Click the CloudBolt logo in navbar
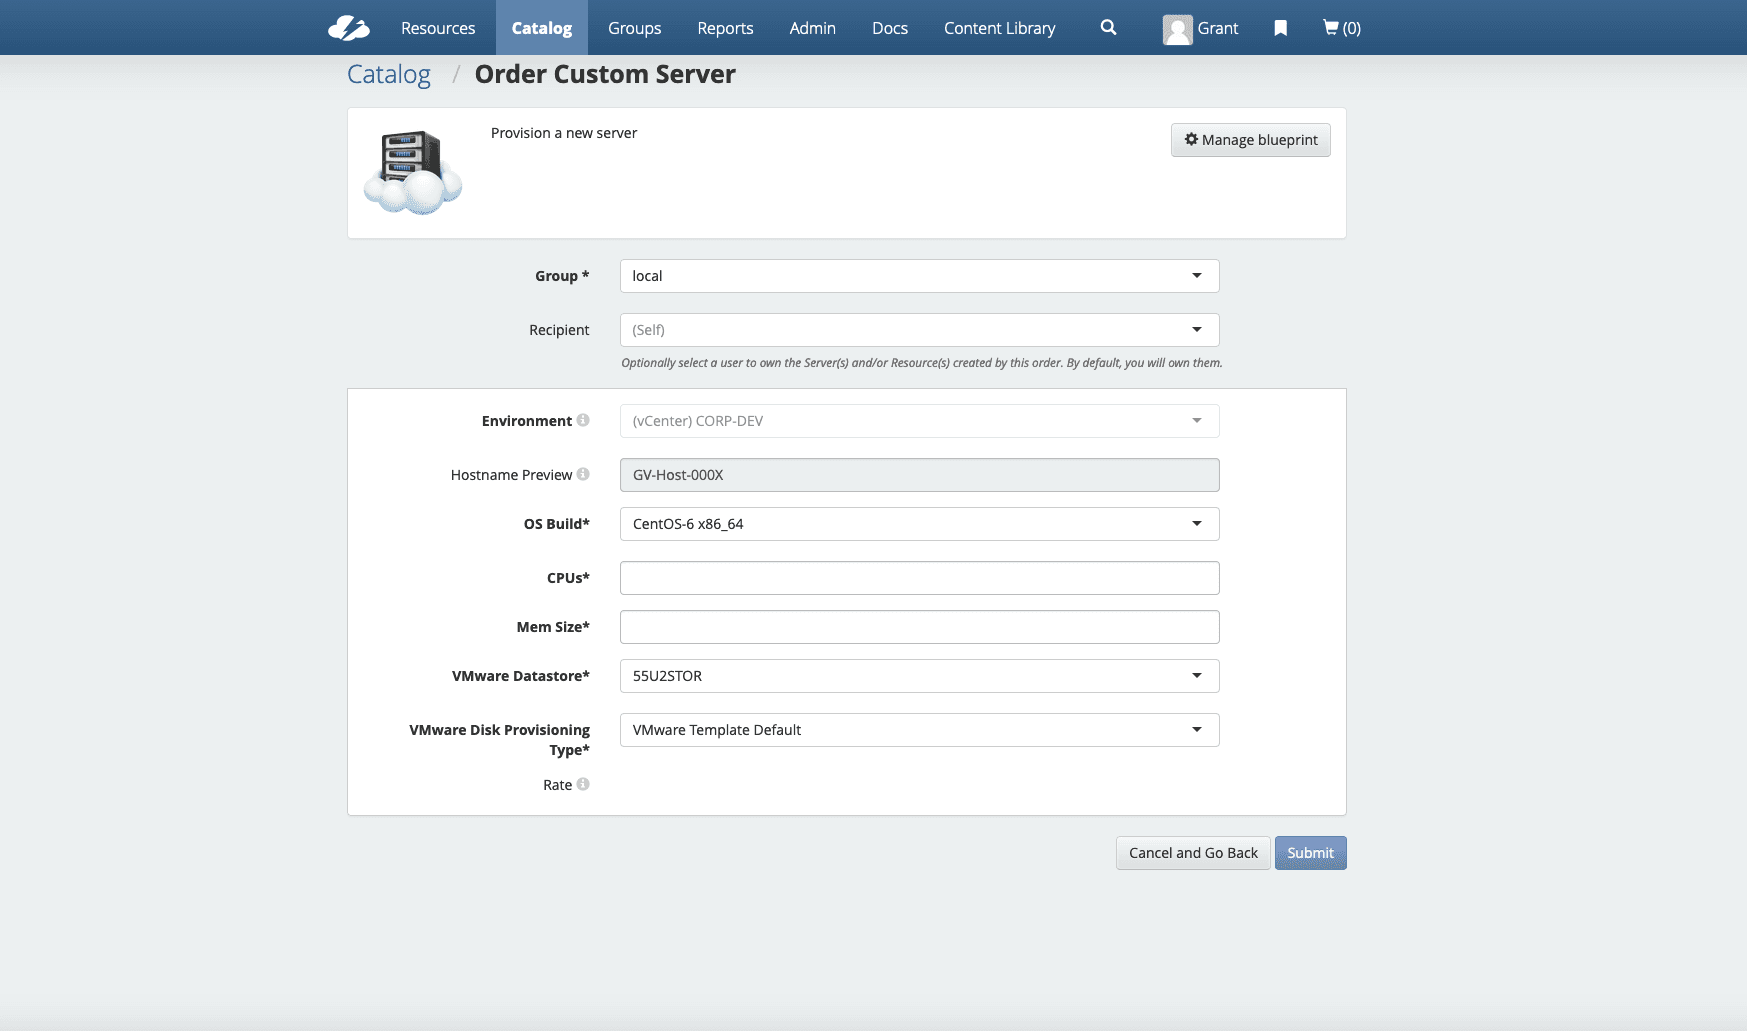This screenshot has height=1031, width=1747. (x=348, y=28)
